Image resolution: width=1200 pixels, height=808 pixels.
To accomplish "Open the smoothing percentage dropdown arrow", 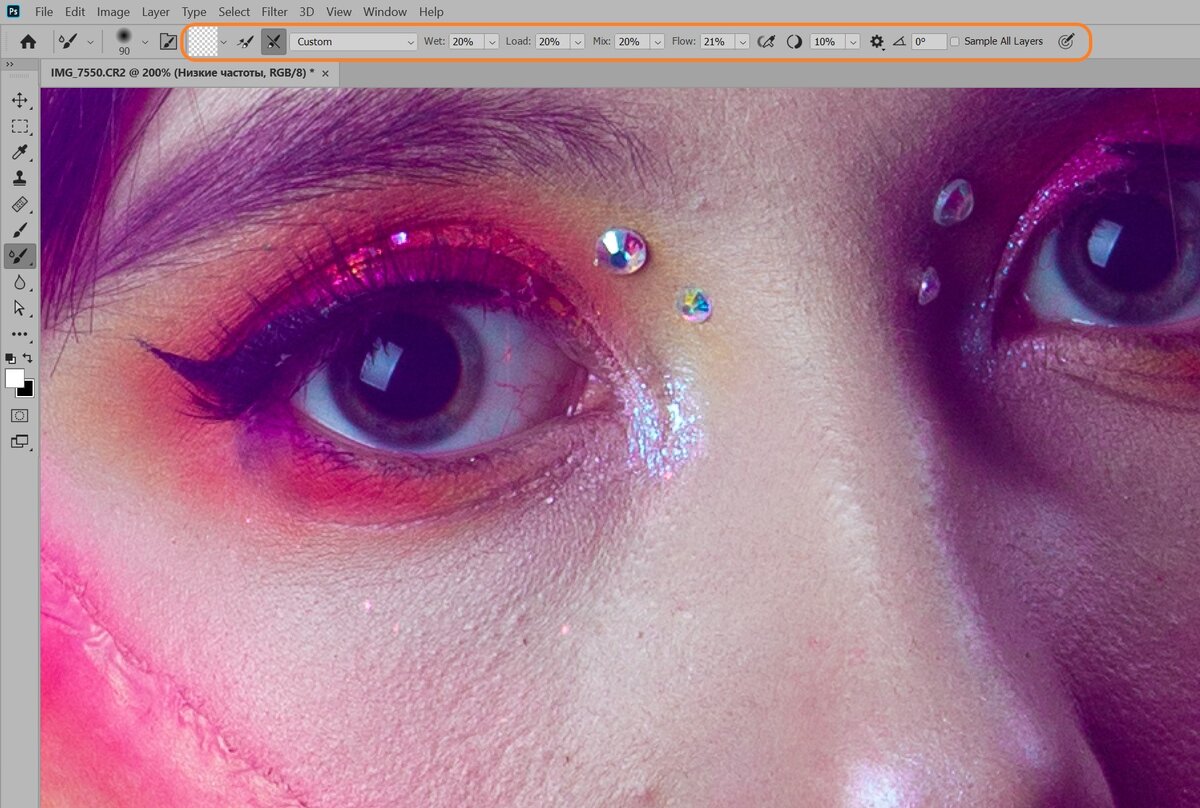I will [852, 42].
